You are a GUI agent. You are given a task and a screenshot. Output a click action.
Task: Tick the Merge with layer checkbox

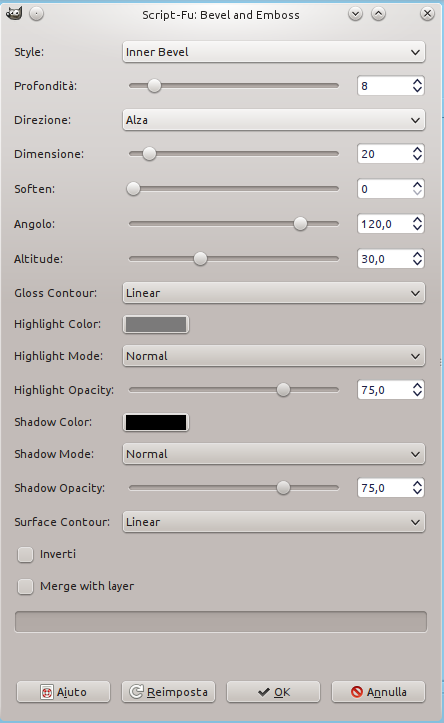click(25, 587)
